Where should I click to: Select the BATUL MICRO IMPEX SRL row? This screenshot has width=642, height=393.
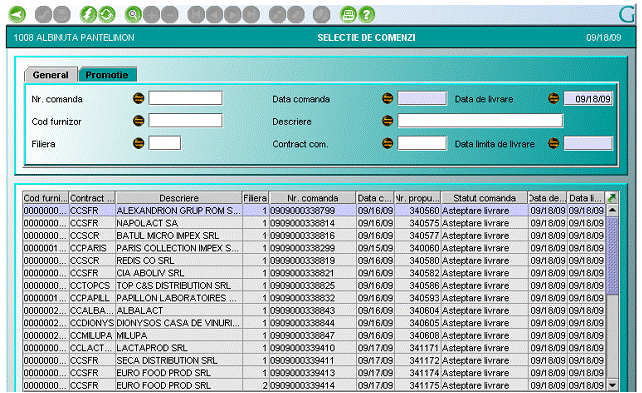[314, 235]
